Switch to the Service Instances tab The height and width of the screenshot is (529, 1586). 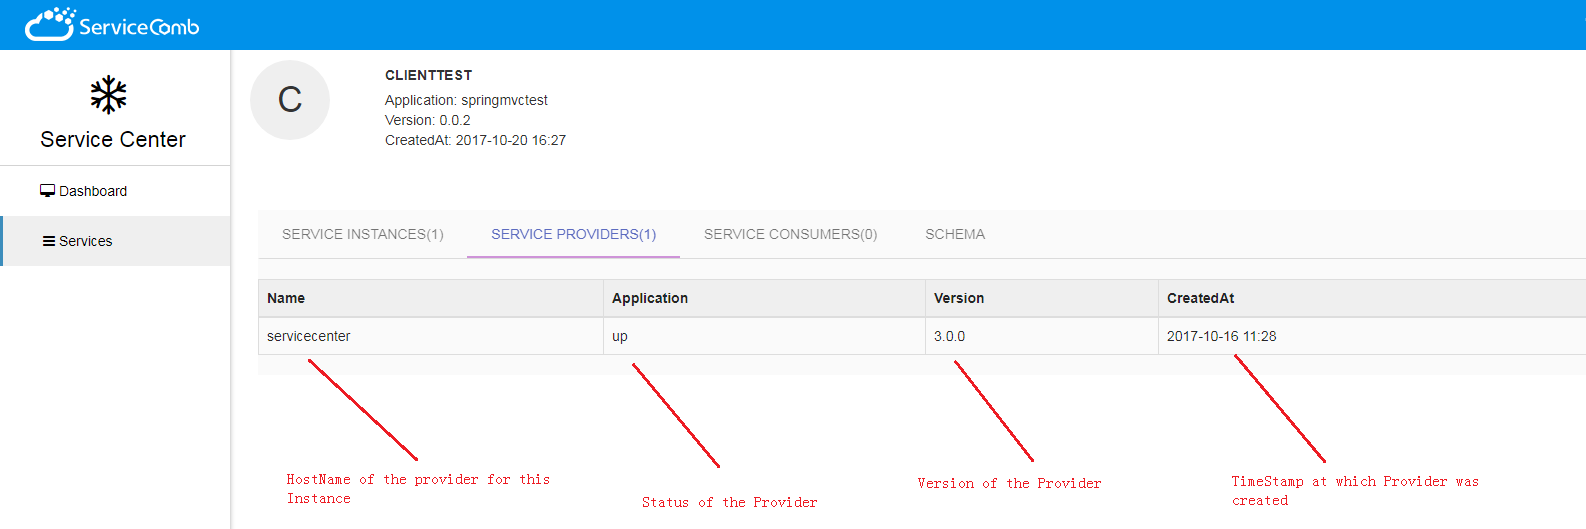click(x=362, y=234)
